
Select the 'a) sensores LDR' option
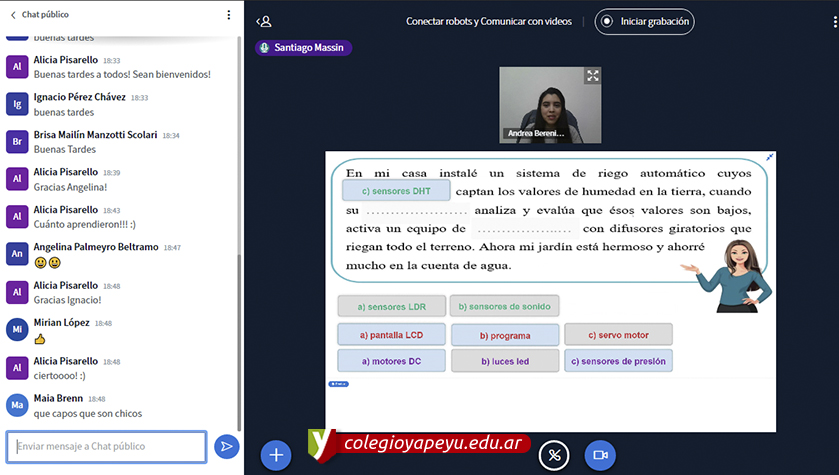pyautogui.click(x=388, y=306)
